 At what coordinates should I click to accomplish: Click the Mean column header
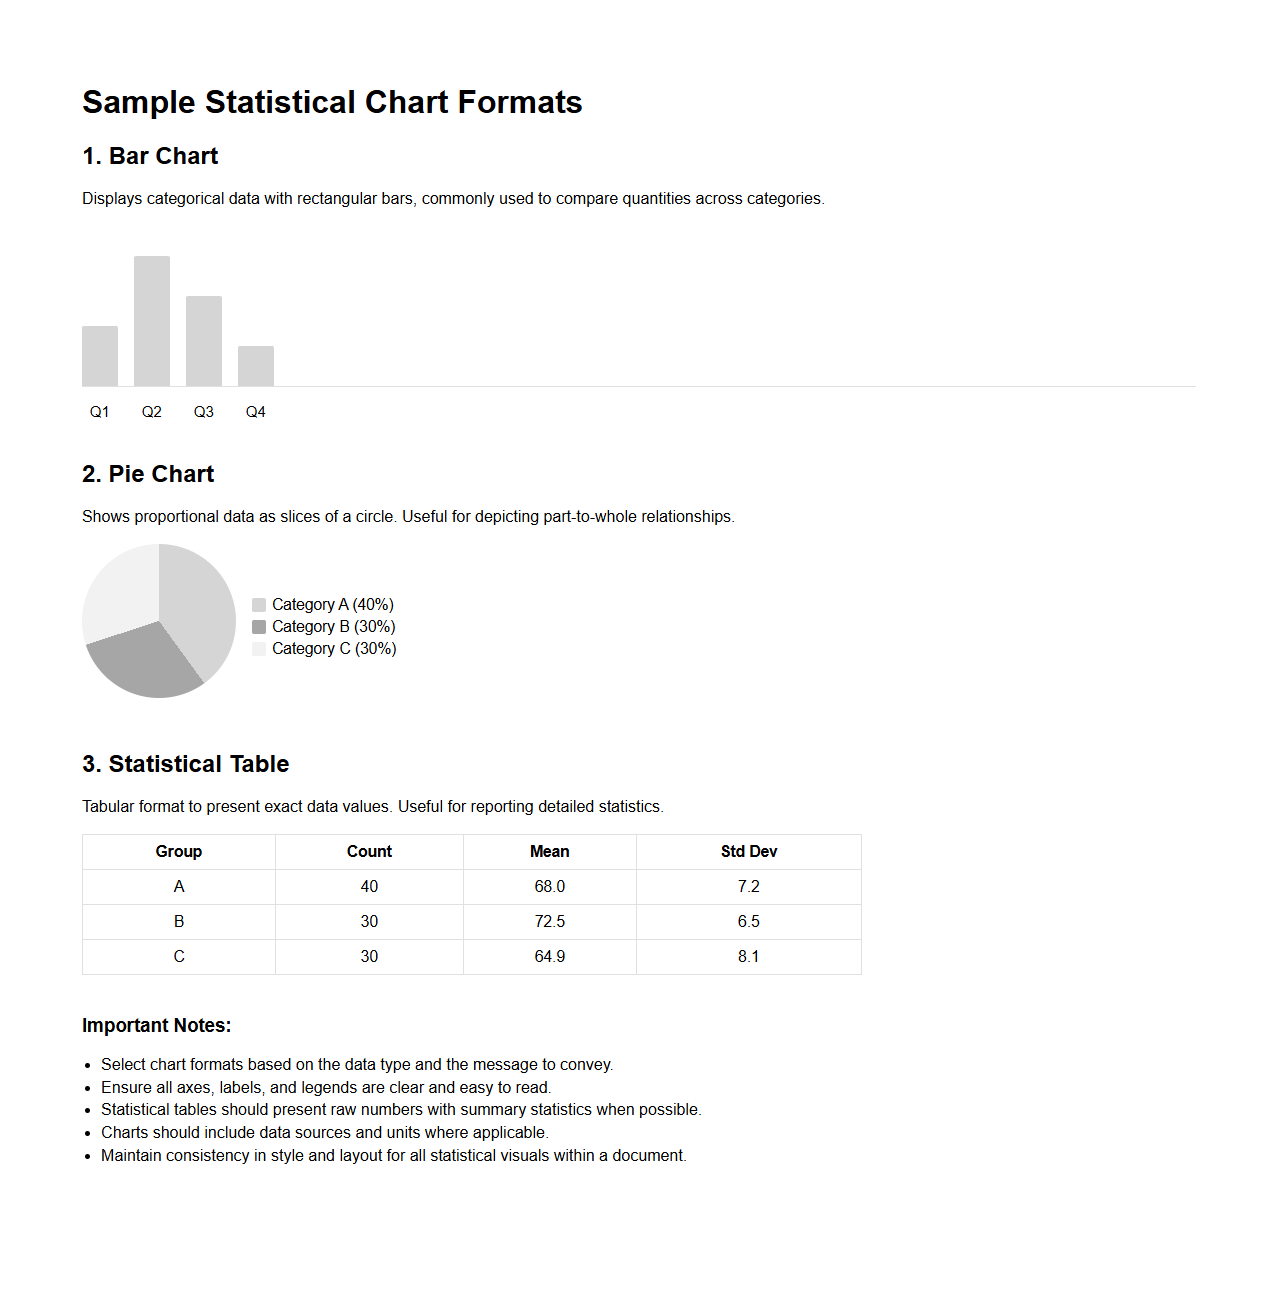[x=550, y=852]
